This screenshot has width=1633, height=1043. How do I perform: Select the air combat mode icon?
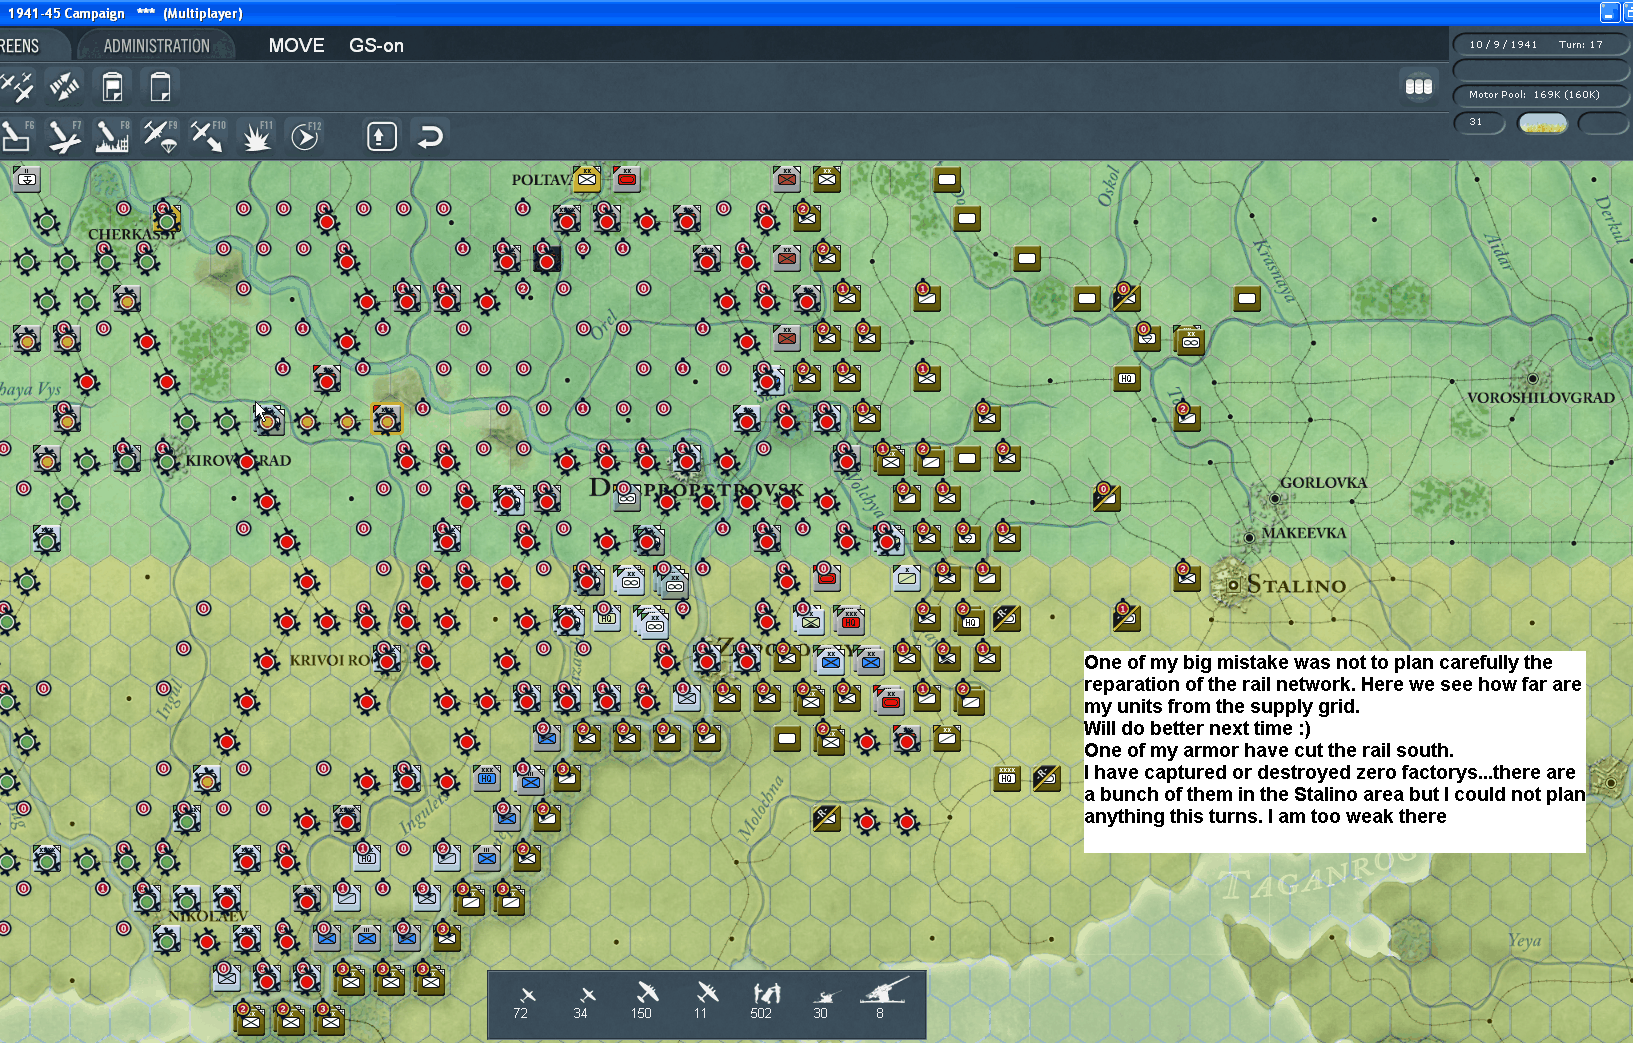point(20,87)
